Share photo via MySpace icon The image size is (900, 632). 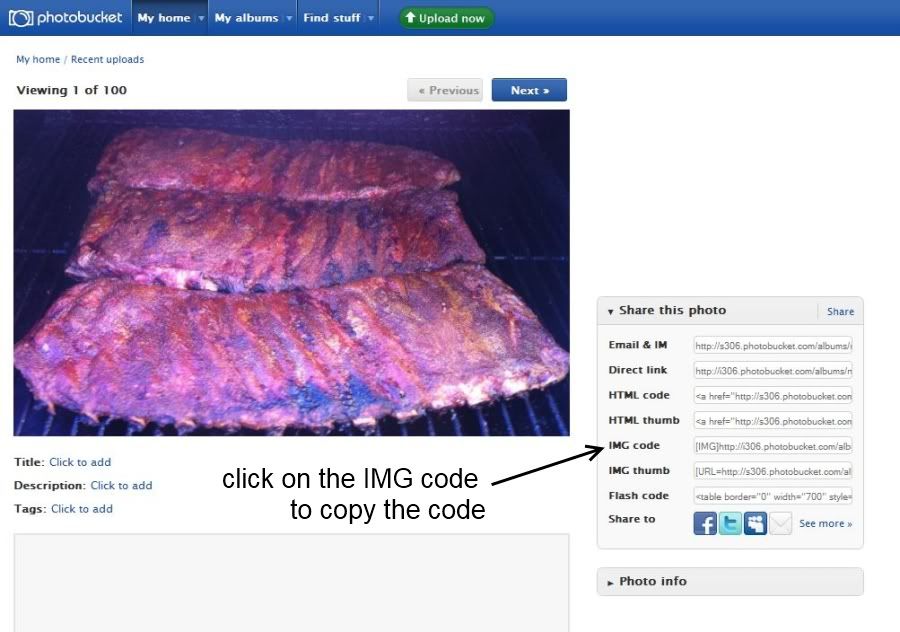point(755,523)
